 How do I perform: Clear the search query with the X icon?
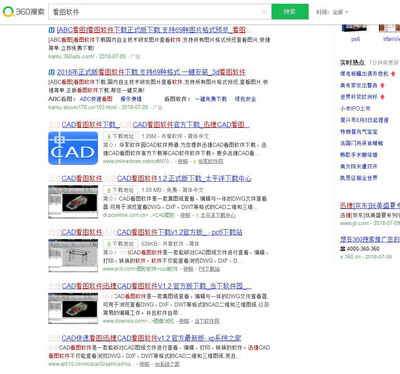264,12
